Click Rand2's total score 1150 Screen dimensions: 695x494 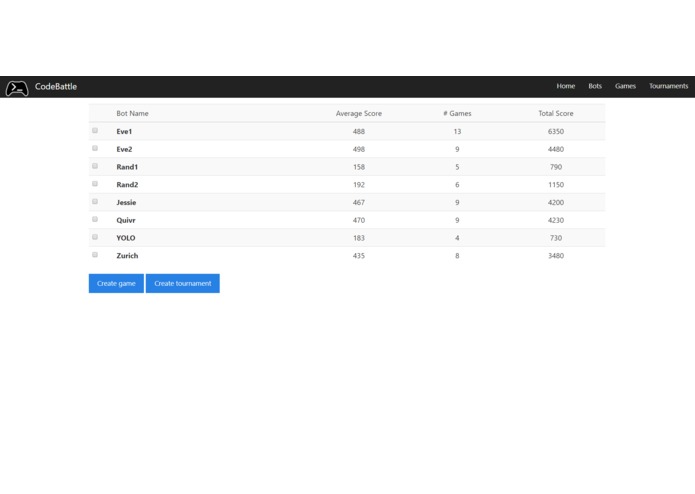click(x=556, y=185)
